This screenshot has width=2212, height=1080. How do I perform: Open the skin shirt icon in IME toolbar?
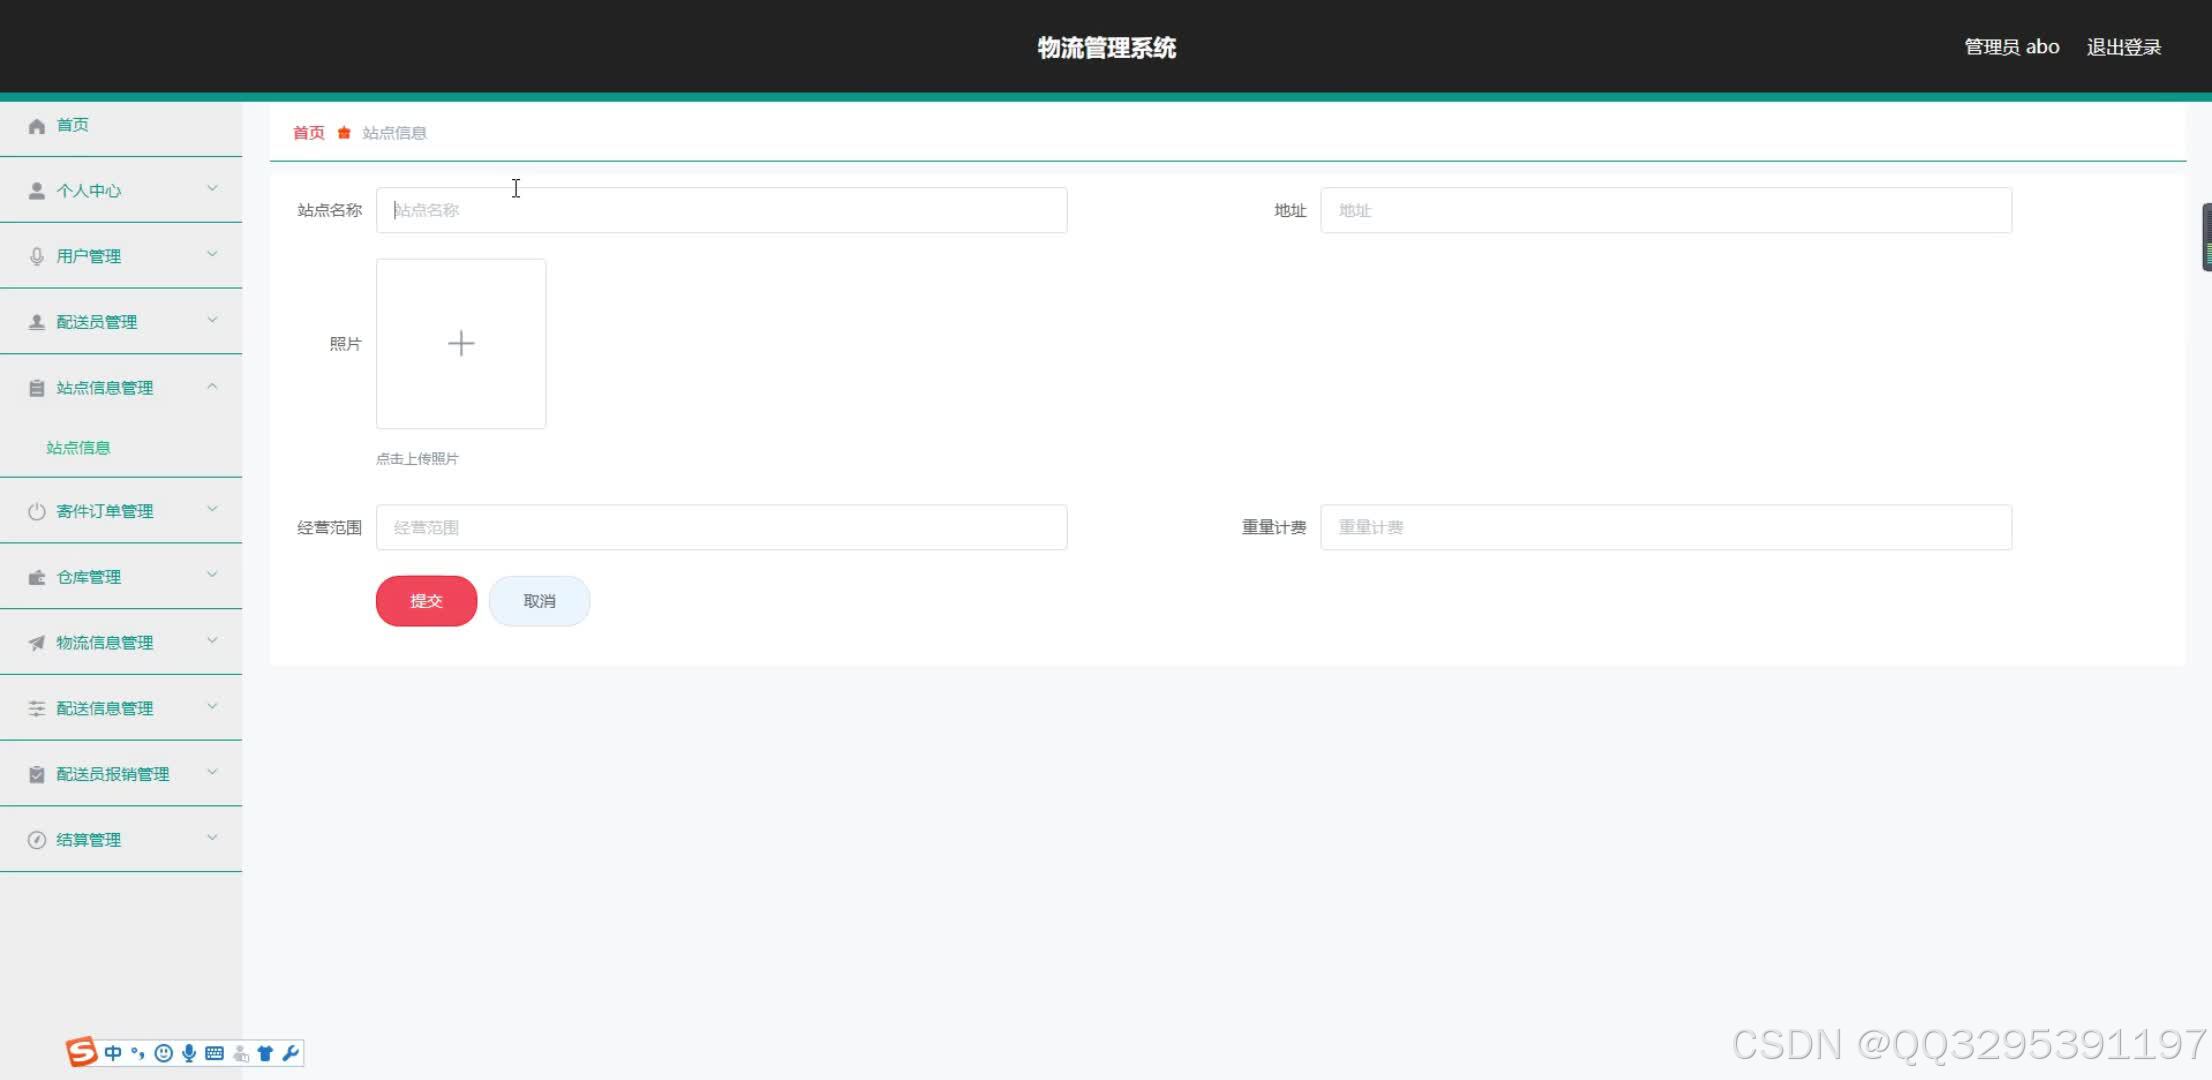tap(265, 1053)
